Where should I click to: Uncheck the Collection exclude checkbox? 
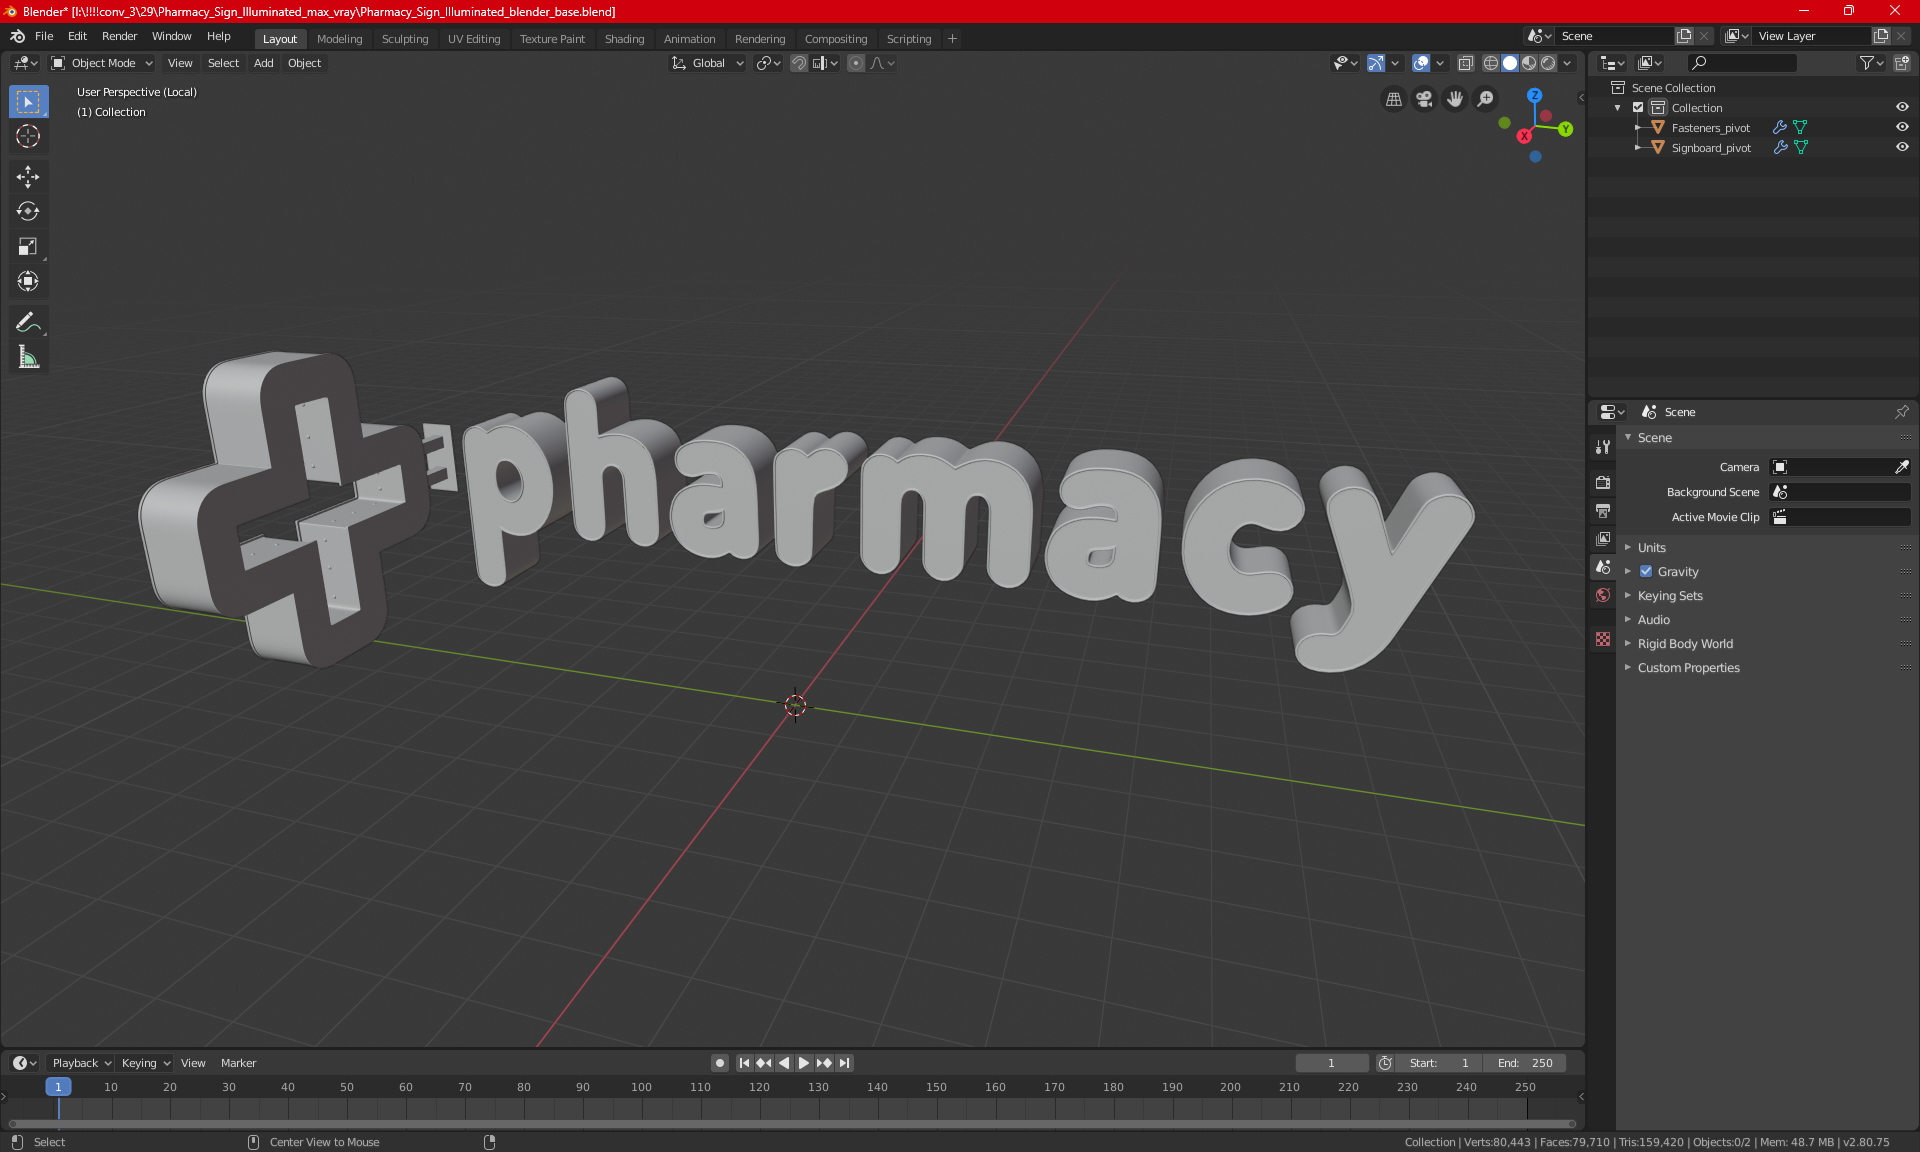(1638, 108)
